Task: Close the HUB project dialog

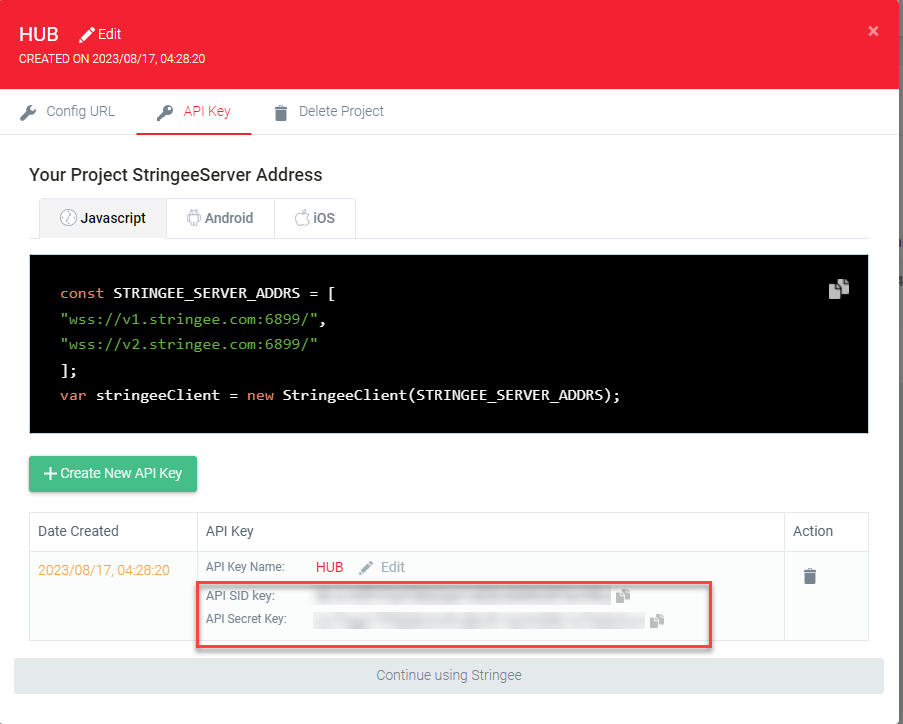Action: point(873,31)
